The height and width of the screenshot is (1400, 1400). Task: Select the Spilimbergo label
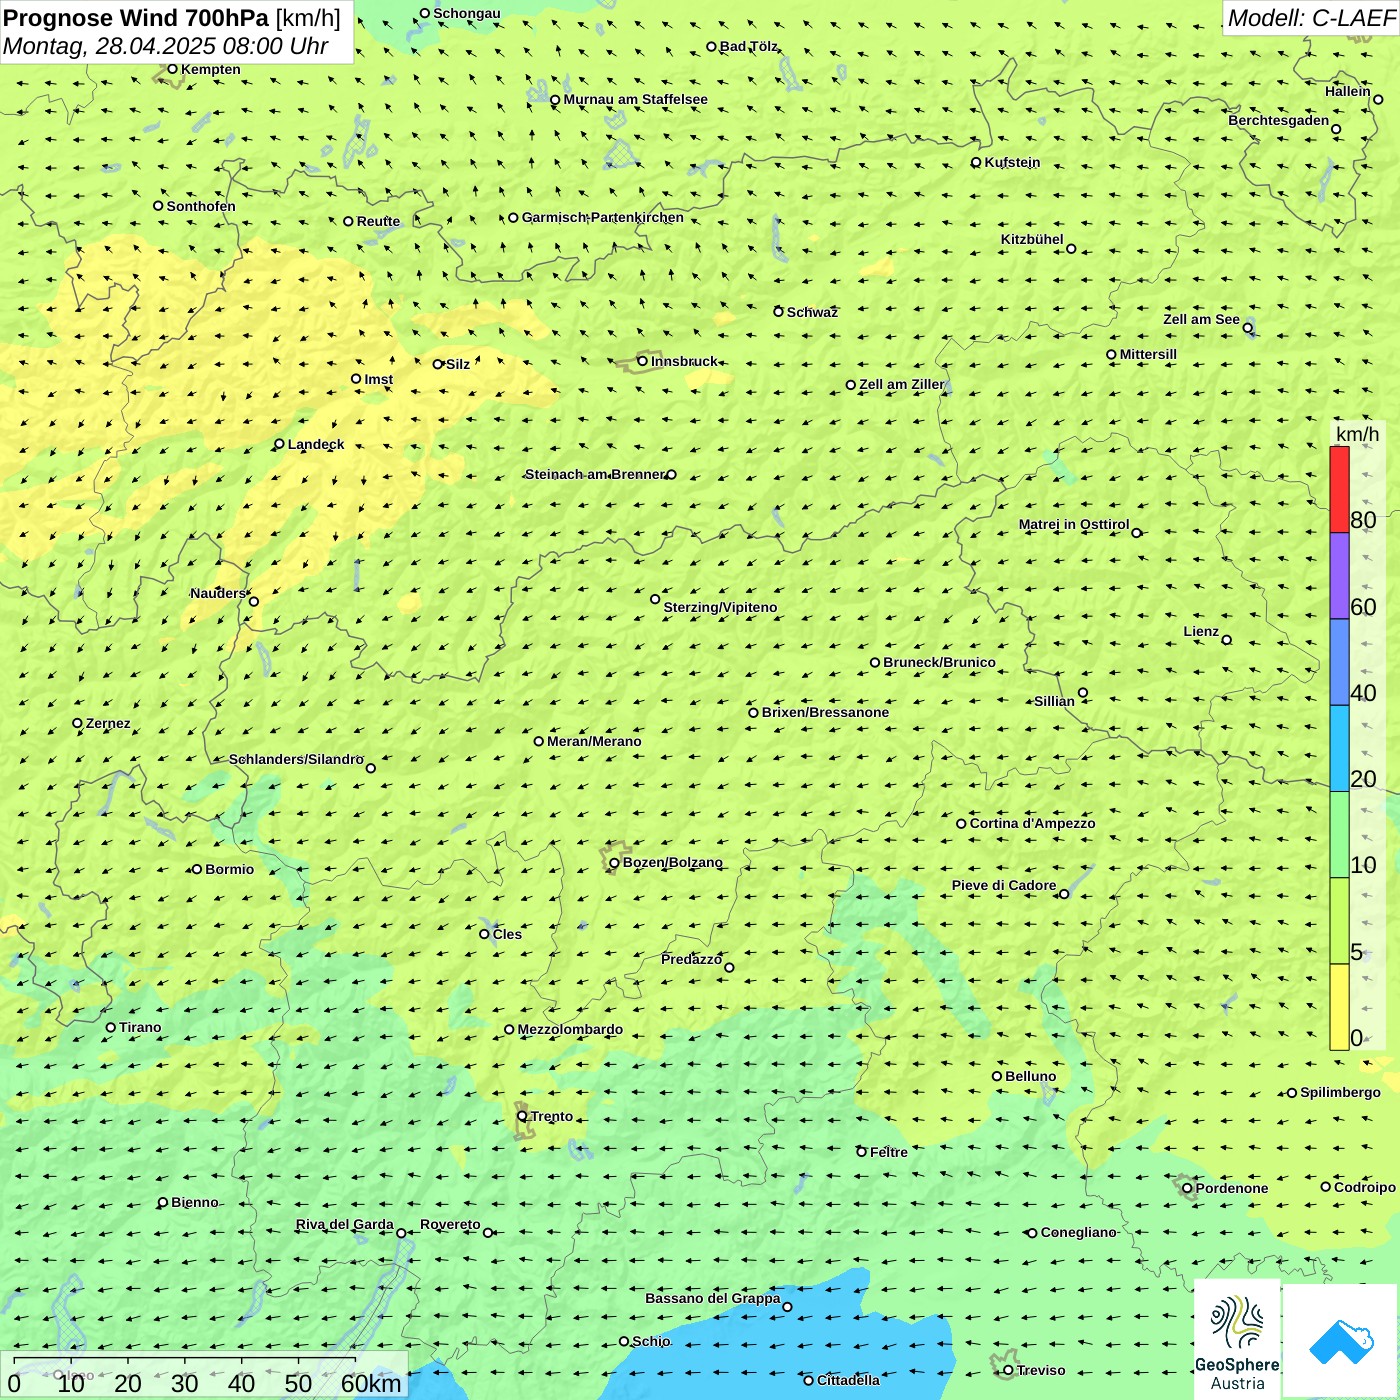[x=1340, y=1092]
